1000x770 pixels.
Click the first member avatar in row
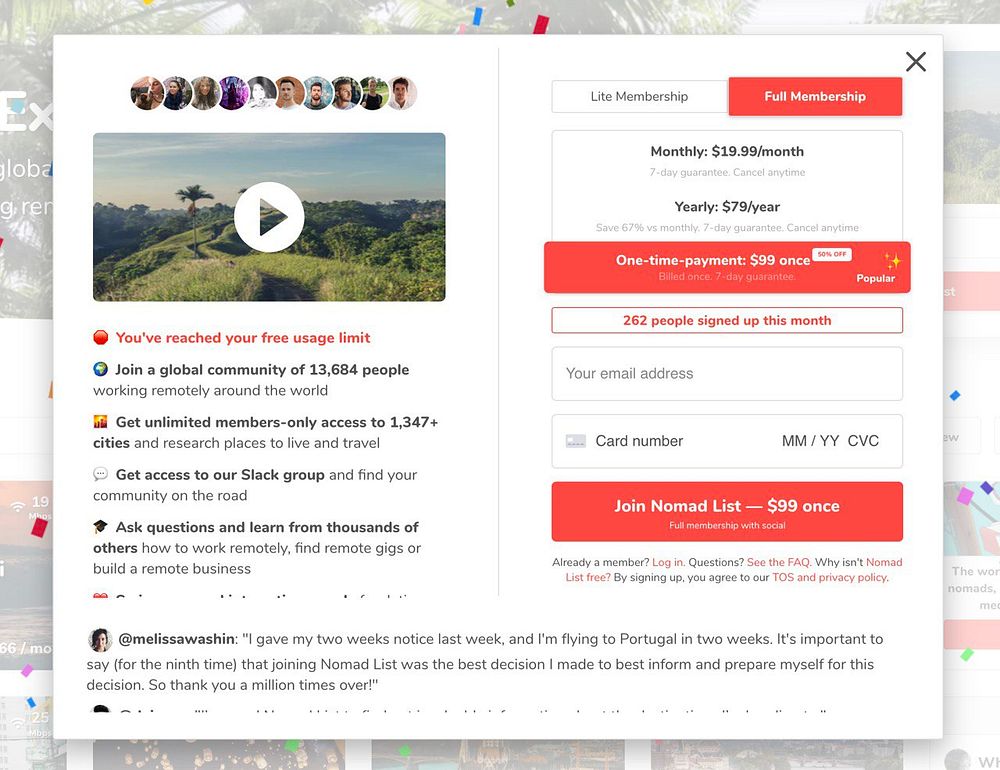147,93
